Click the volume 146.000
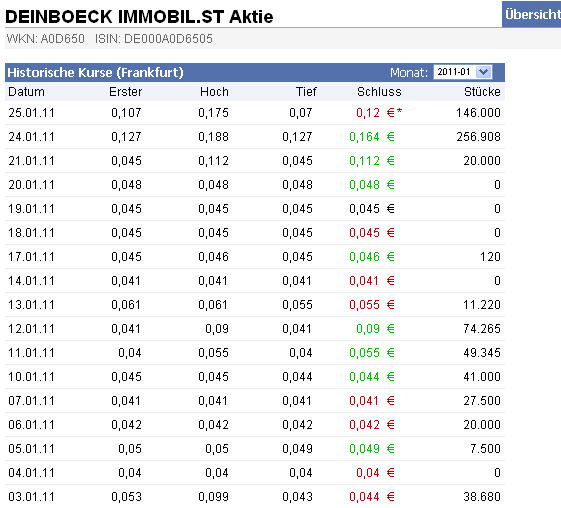The width and height of the screenshot is (561, 508). (478, 113)
